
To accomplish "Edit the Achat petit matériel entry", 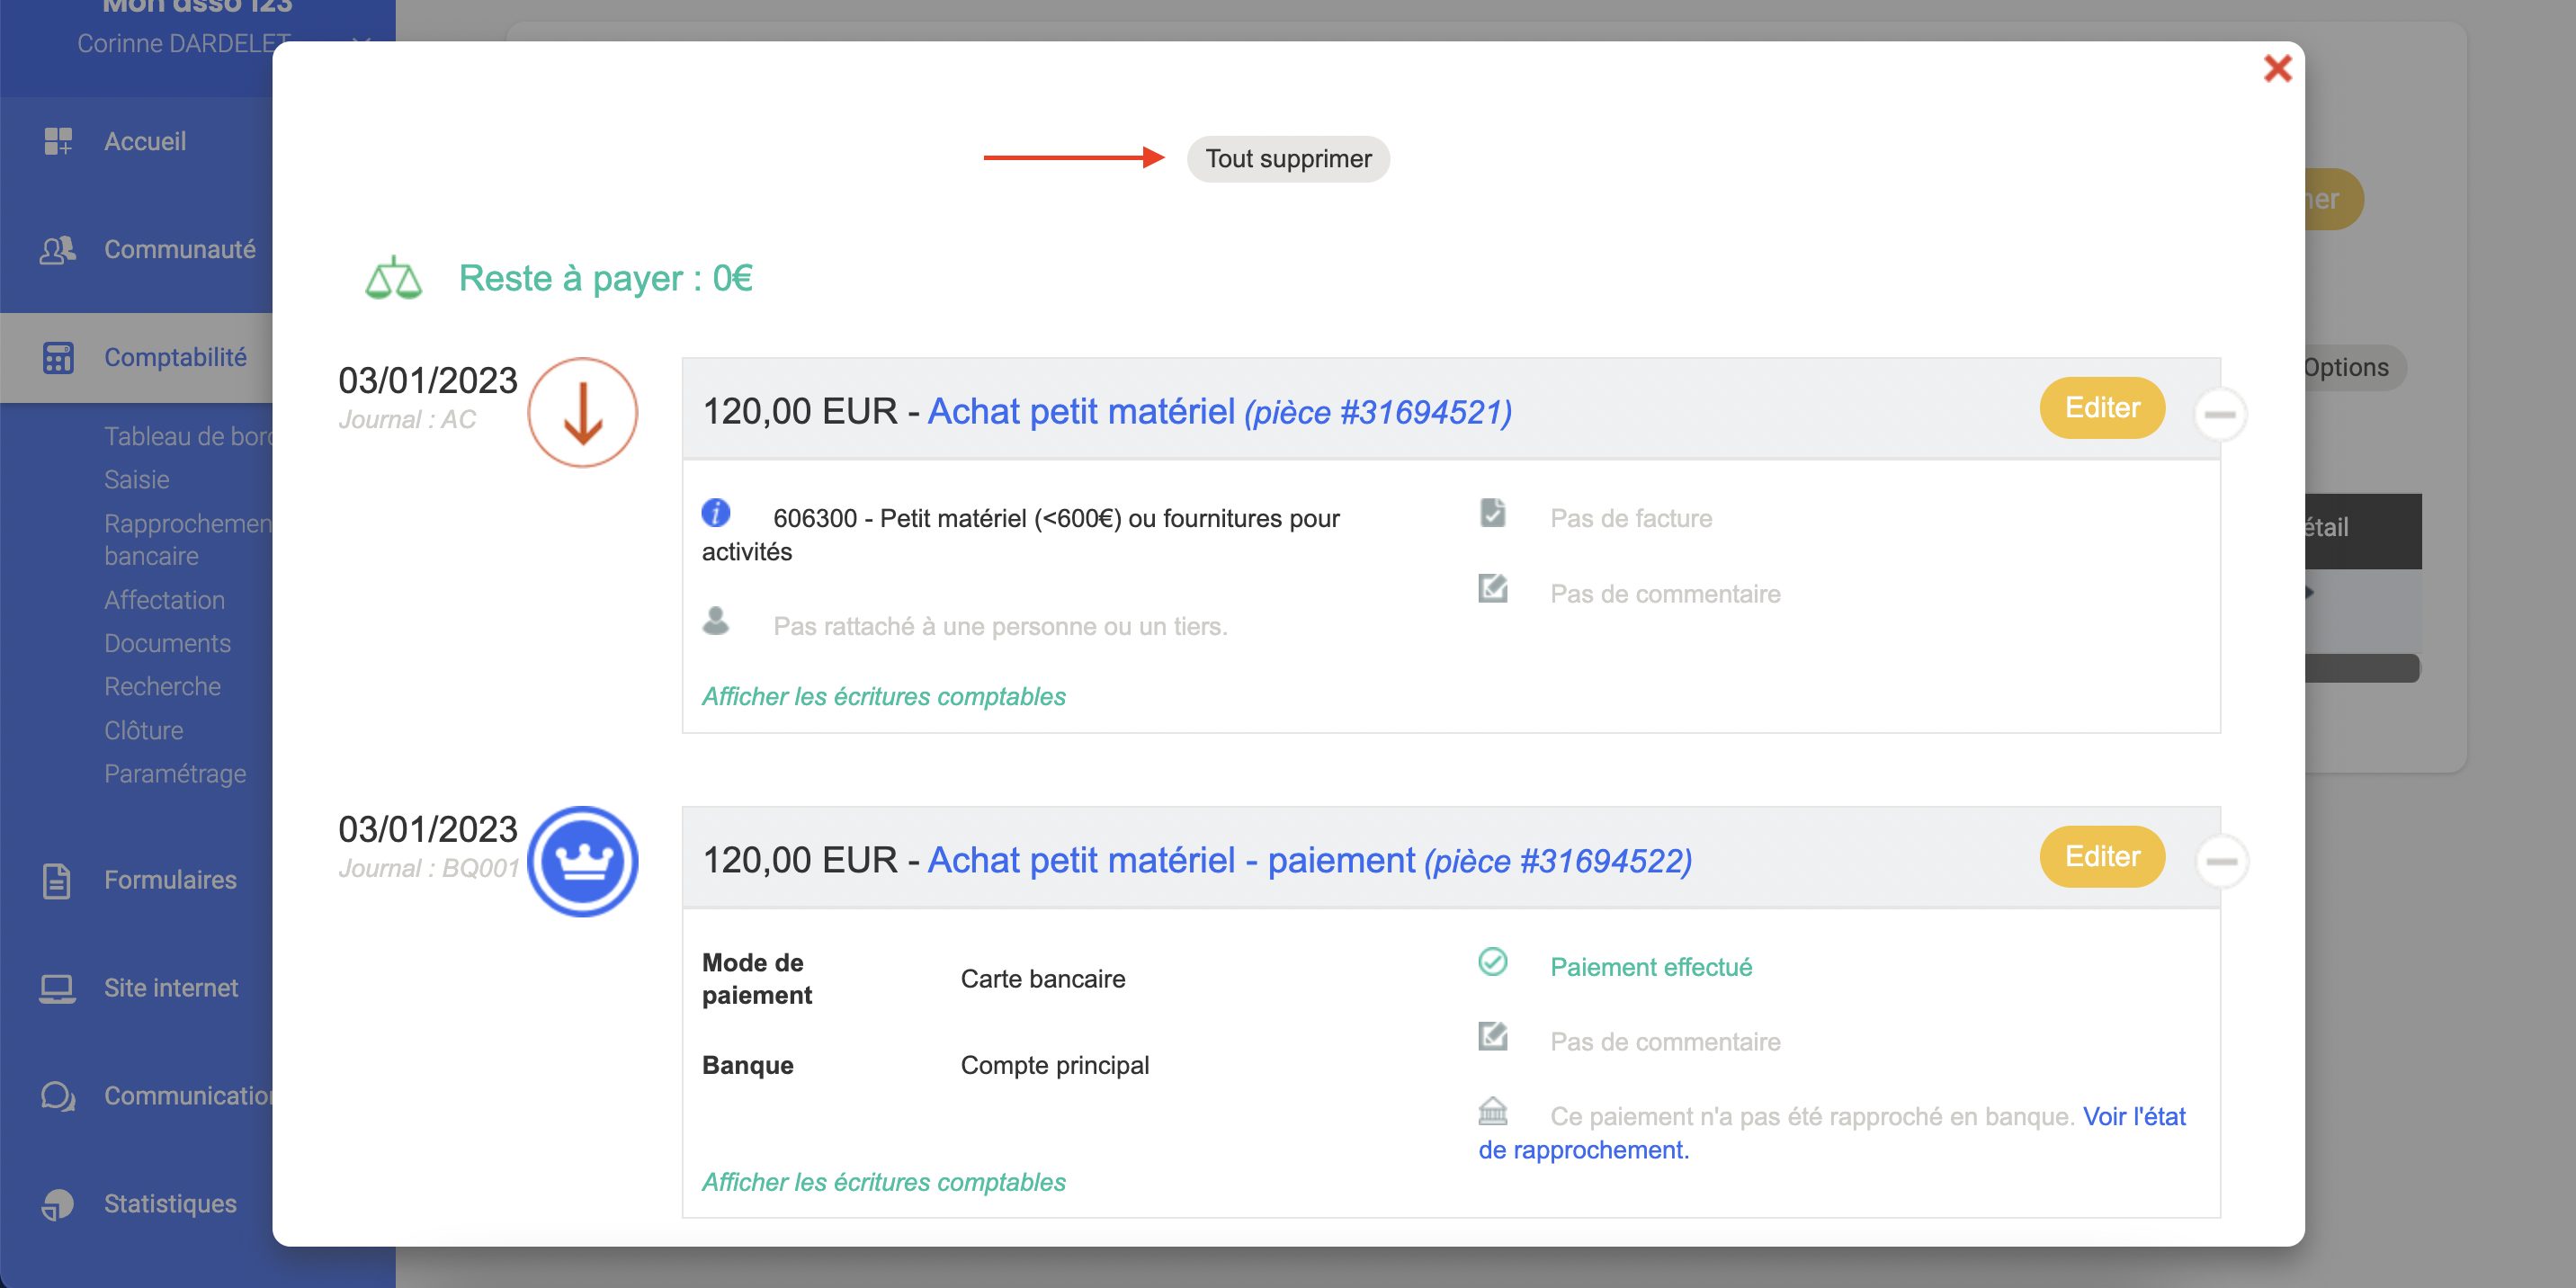I will coord(2101,408).
